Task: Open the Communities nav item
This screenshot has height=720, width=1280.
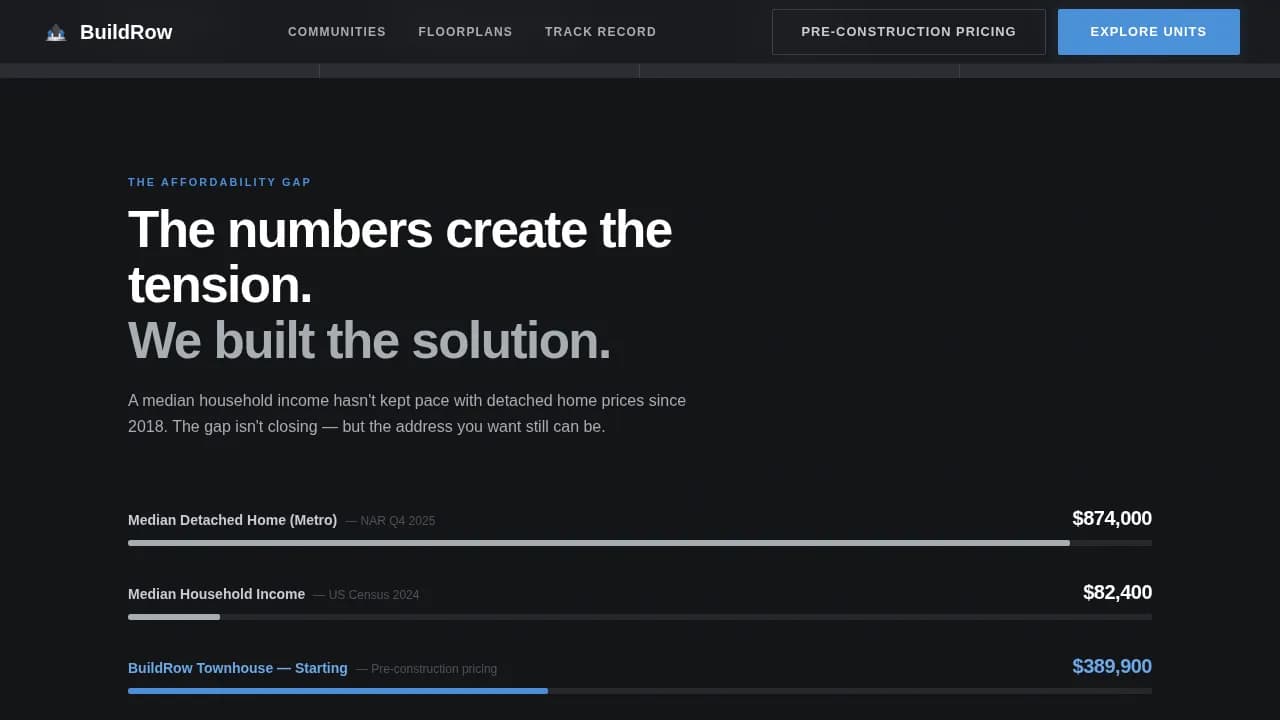Action: click(337, 32)
